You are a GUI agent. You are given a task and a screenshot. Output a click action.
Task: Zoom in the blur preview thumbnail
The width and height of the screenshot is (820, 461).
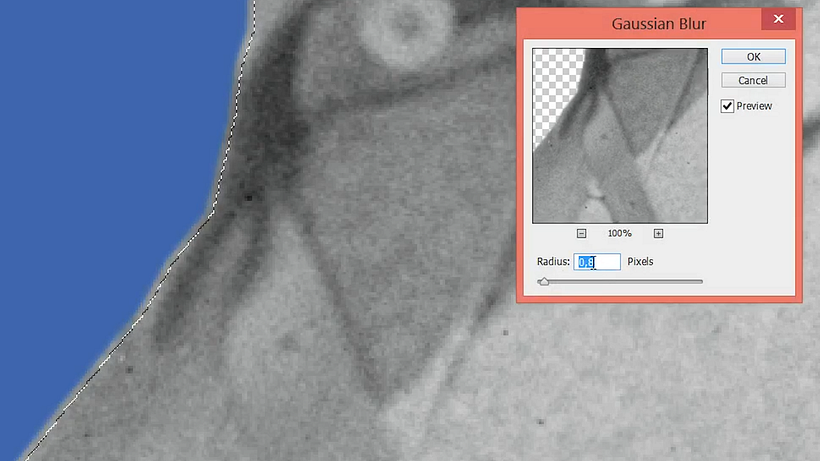point(658,234)
